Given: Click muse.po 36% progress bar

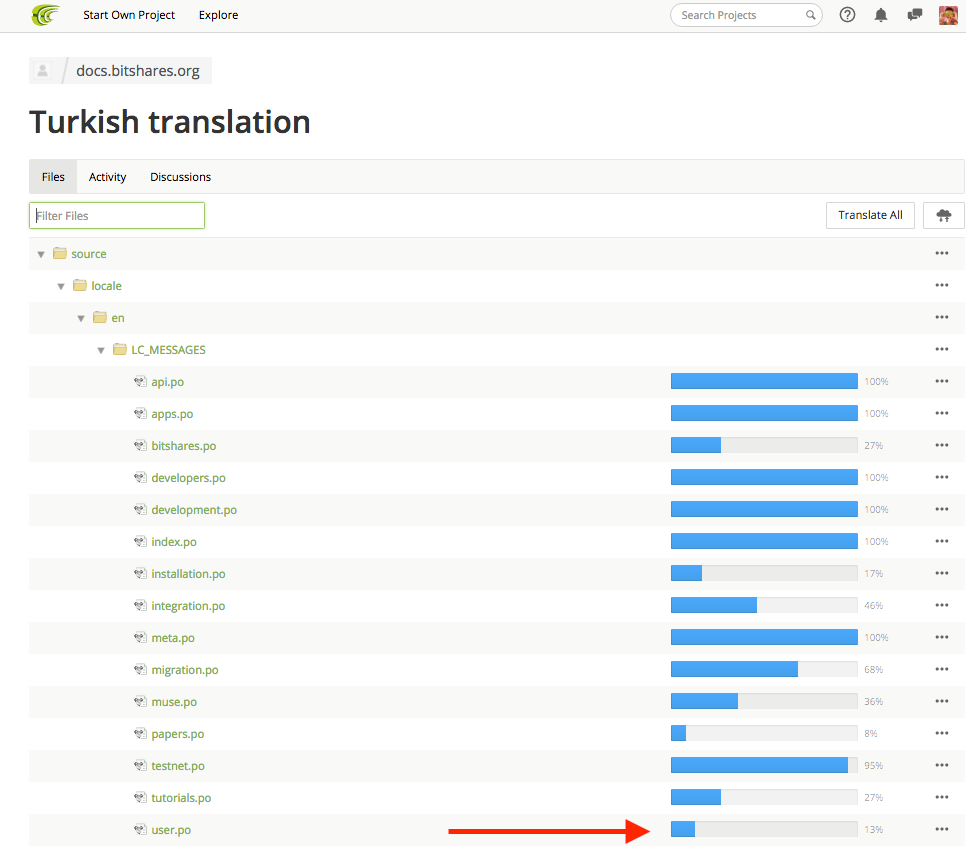Looking at the screenshot, I should pyautogui.click(x=764, y=701).
